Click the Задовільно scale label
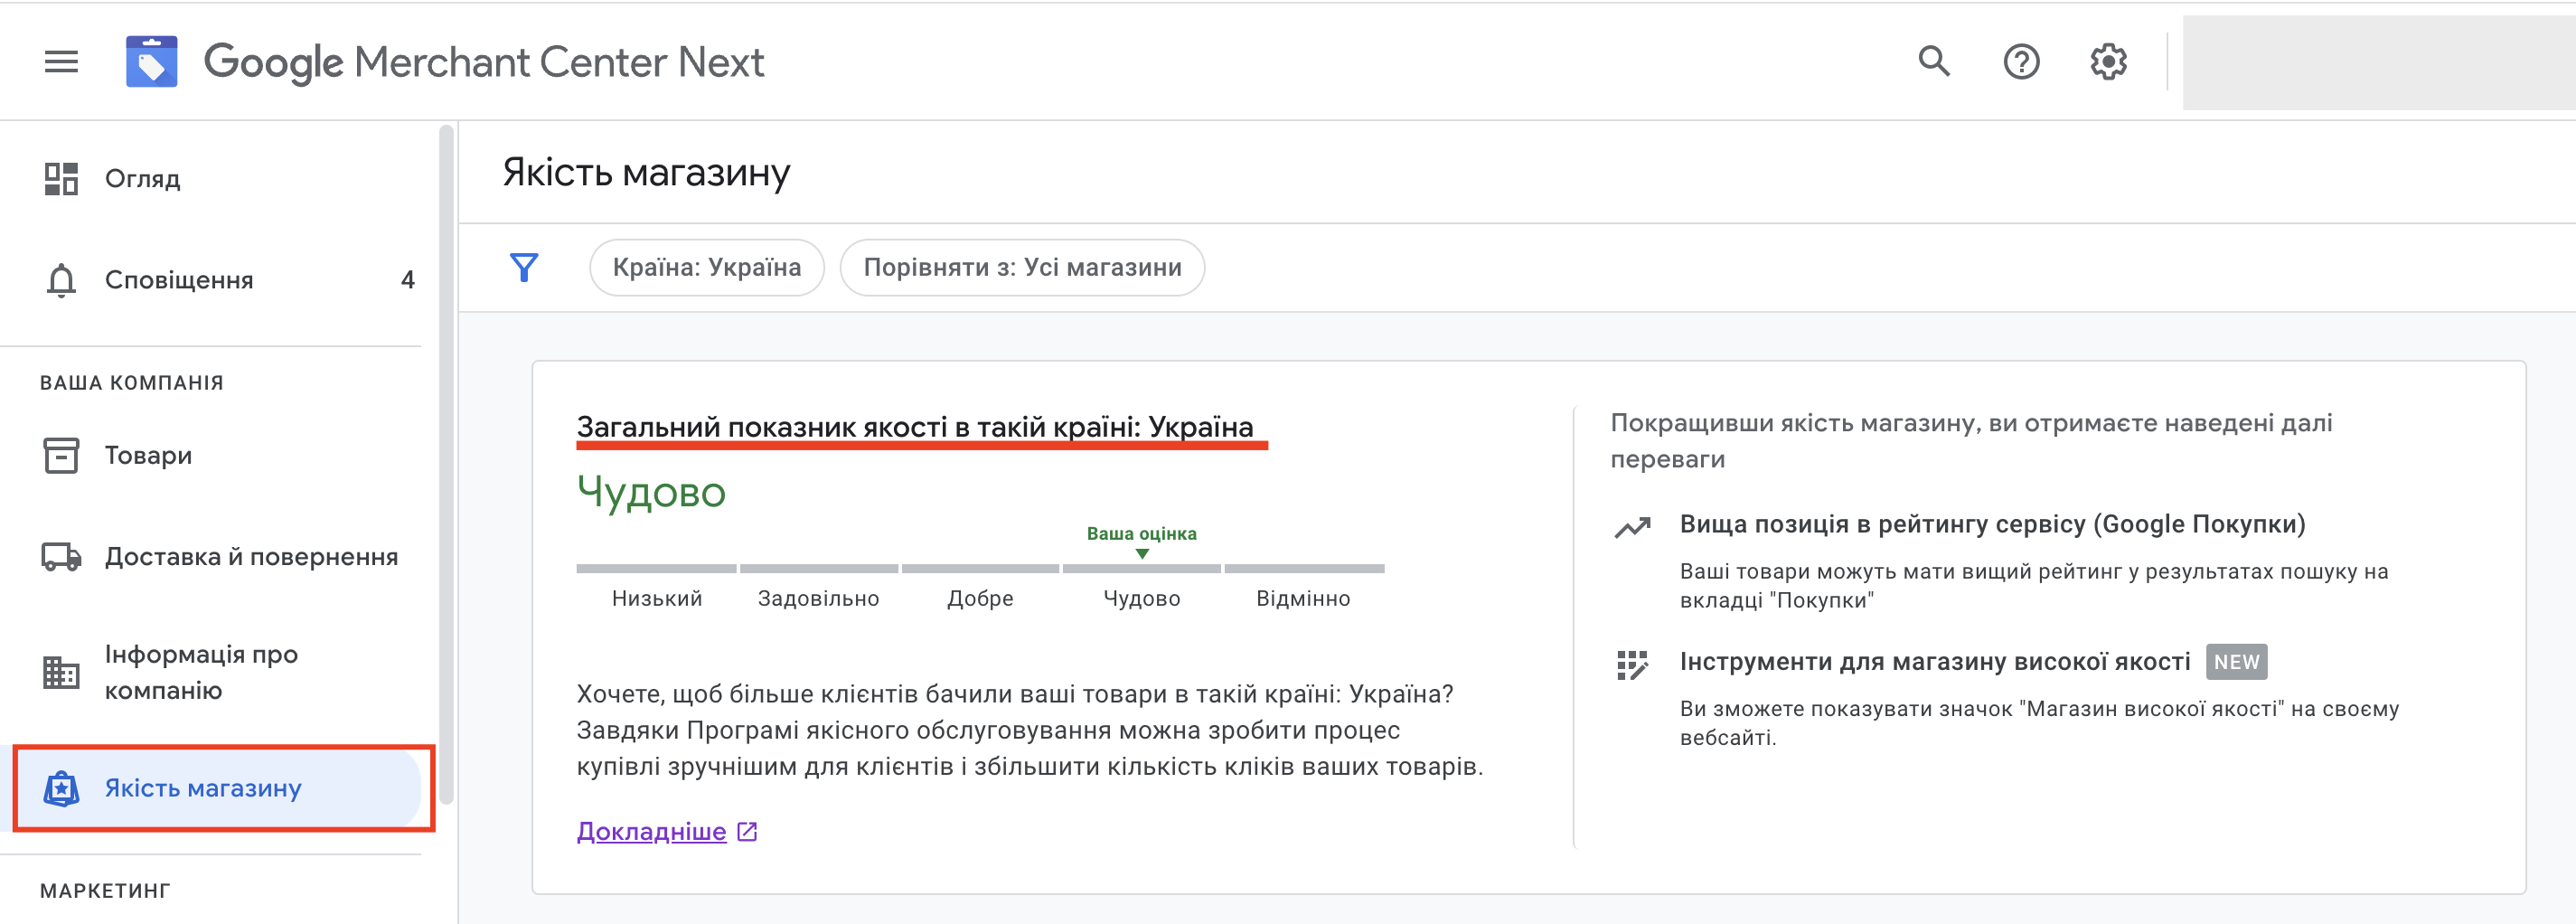 [818, 599]
